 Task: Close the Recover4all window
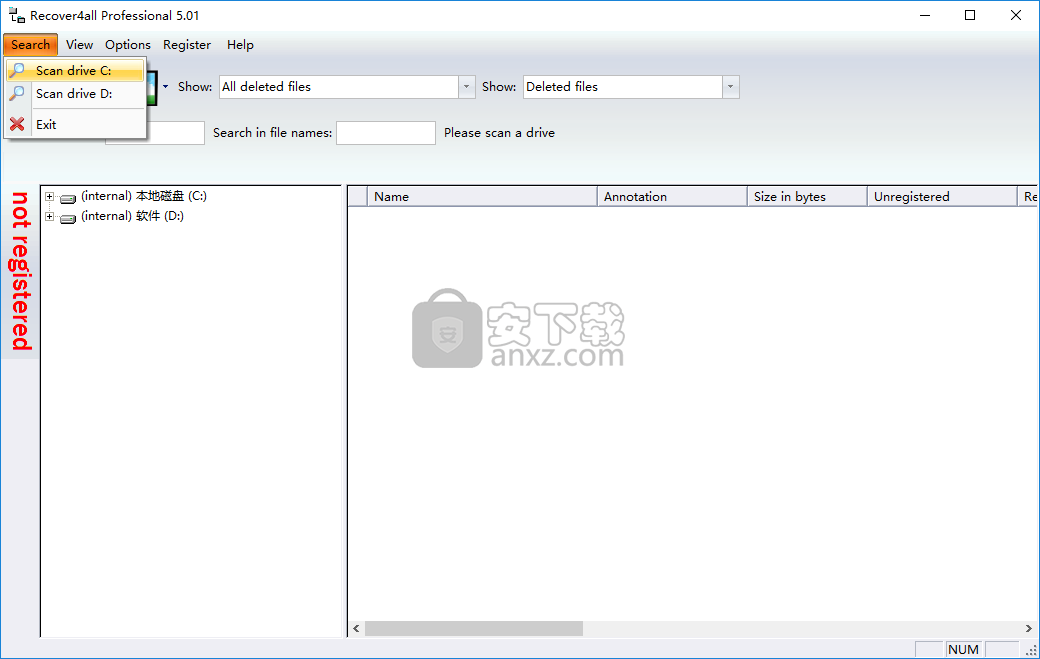coord(1015,15)
